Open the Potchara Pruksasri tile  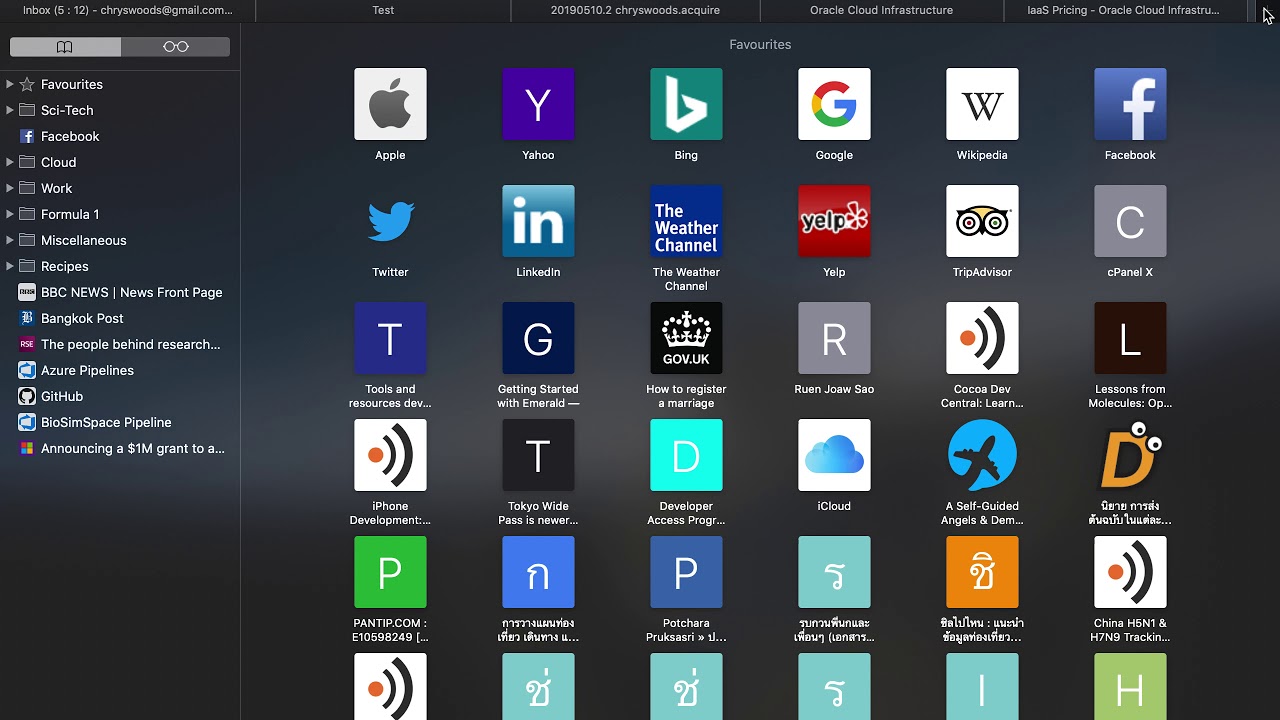[686, 572]
